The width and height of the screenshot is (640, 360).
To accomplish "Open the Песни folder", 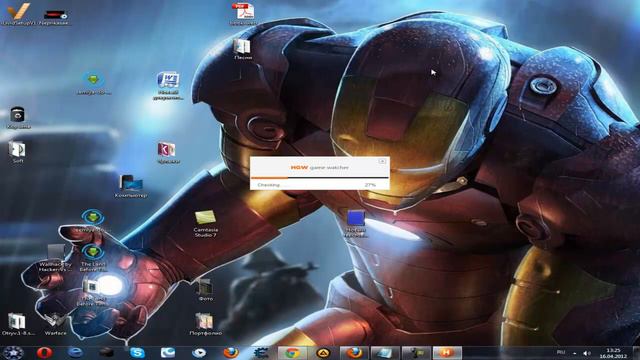I will click(242, 46).
